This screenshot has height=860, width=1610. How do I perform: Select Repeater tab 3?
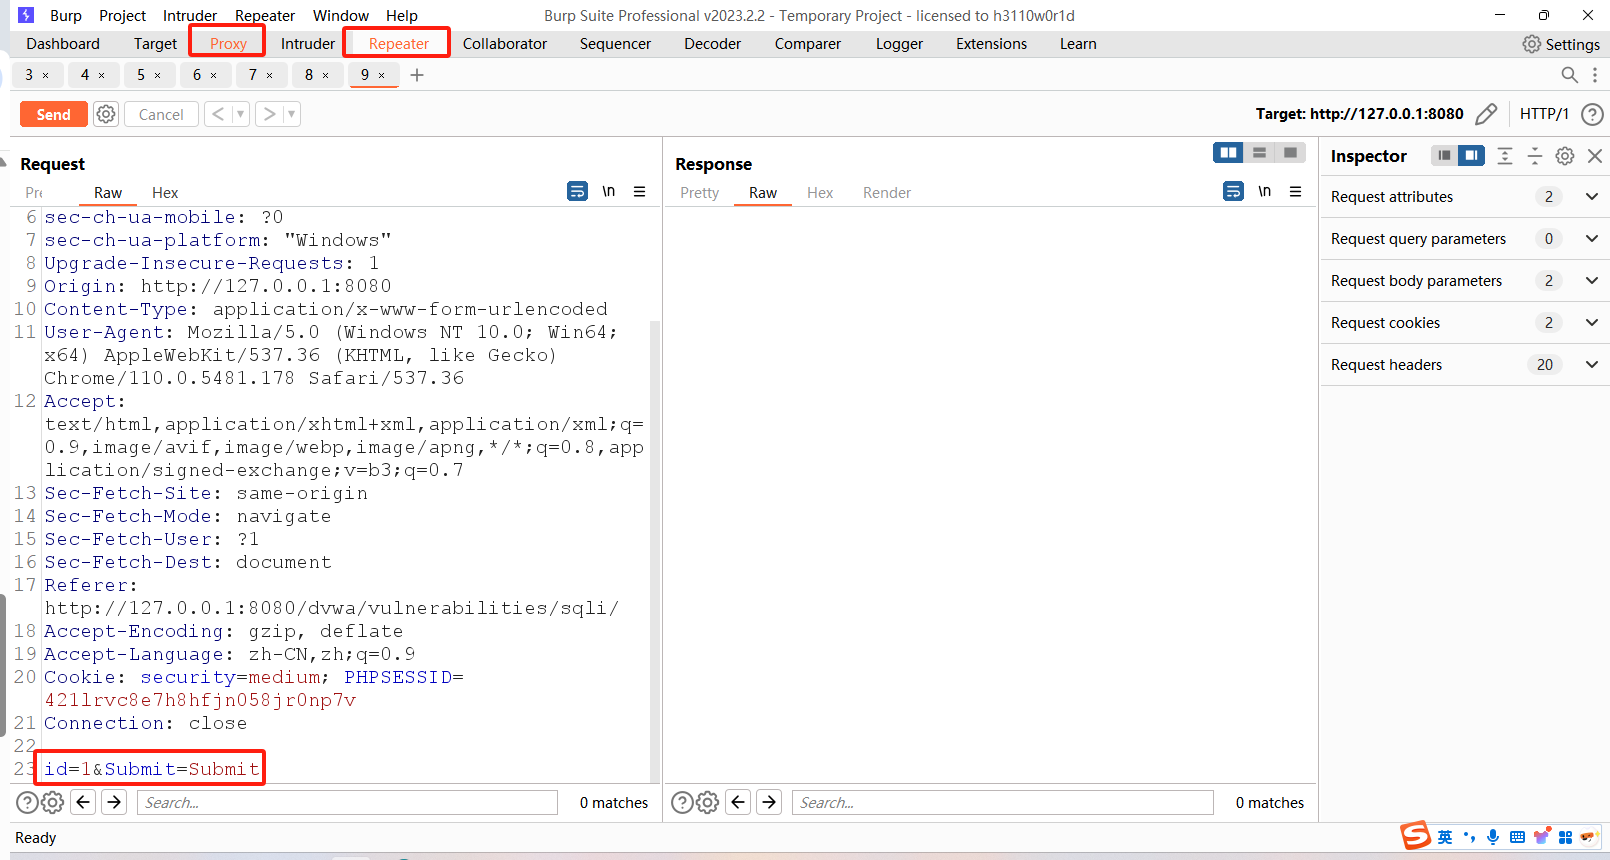click(x=29, y=75)
